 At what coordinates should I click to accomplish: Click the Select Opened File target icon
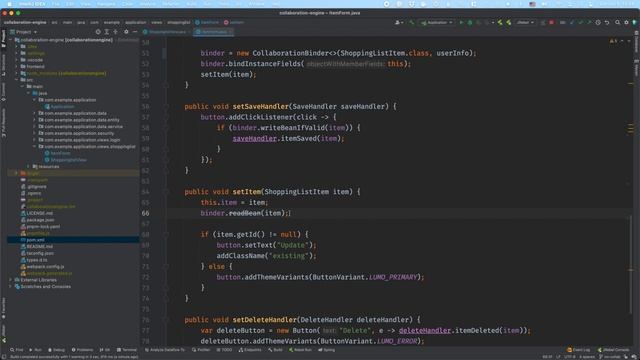click(x=98, y=31)
